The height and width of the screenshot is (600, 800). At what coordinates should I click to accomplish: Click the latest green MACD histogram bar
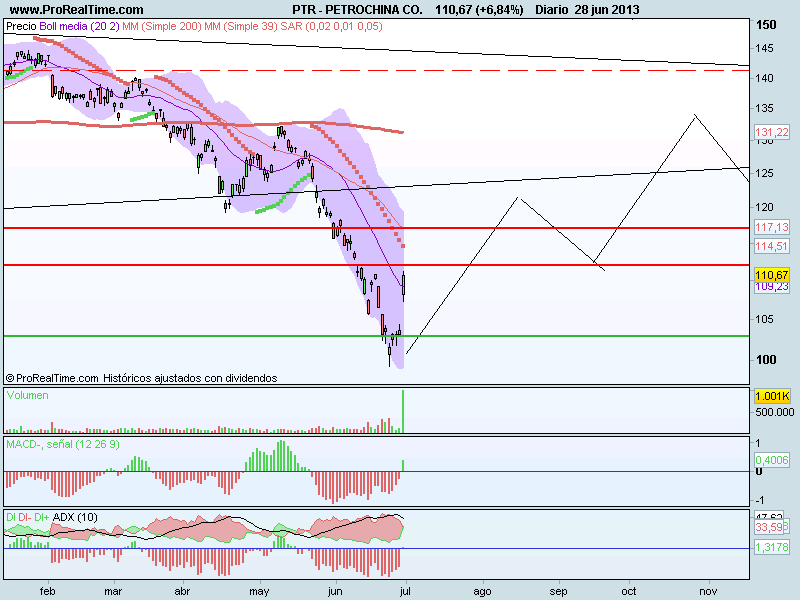403,465
